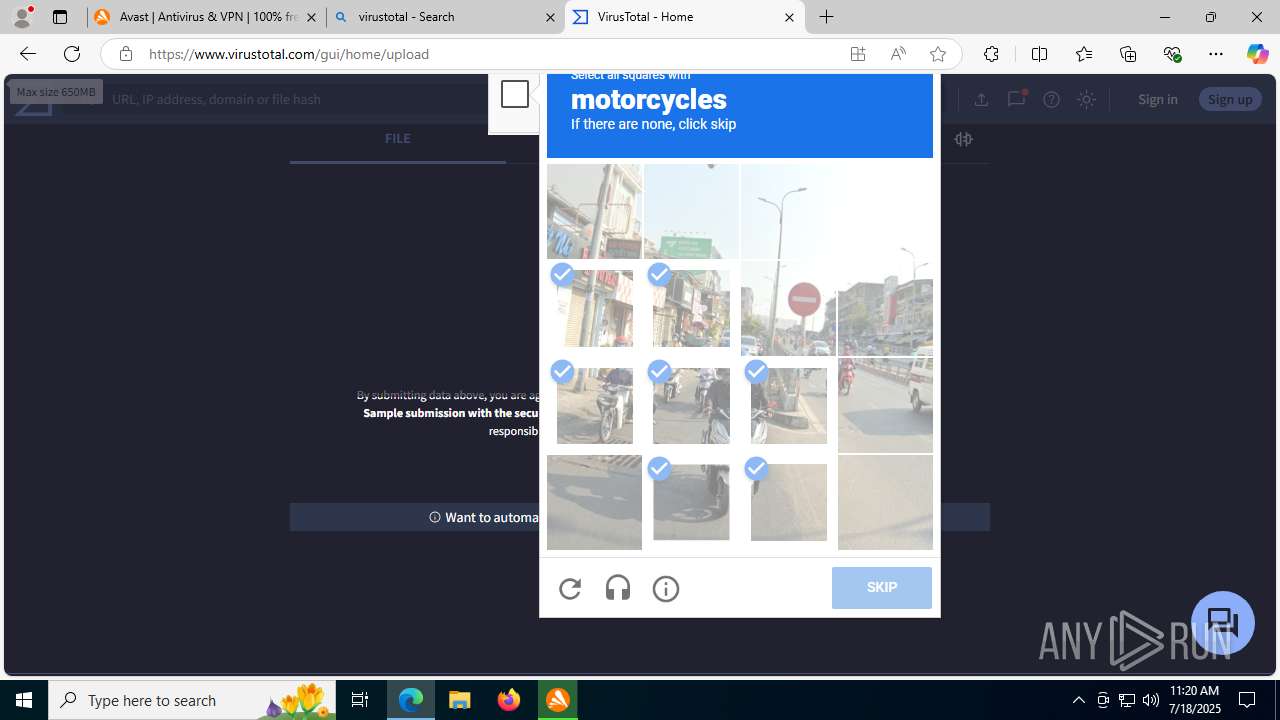The width and height of the screenshot is (1280, 720).
Task: Open the AnyRun chat widget button
Action: pos(1223,623)
